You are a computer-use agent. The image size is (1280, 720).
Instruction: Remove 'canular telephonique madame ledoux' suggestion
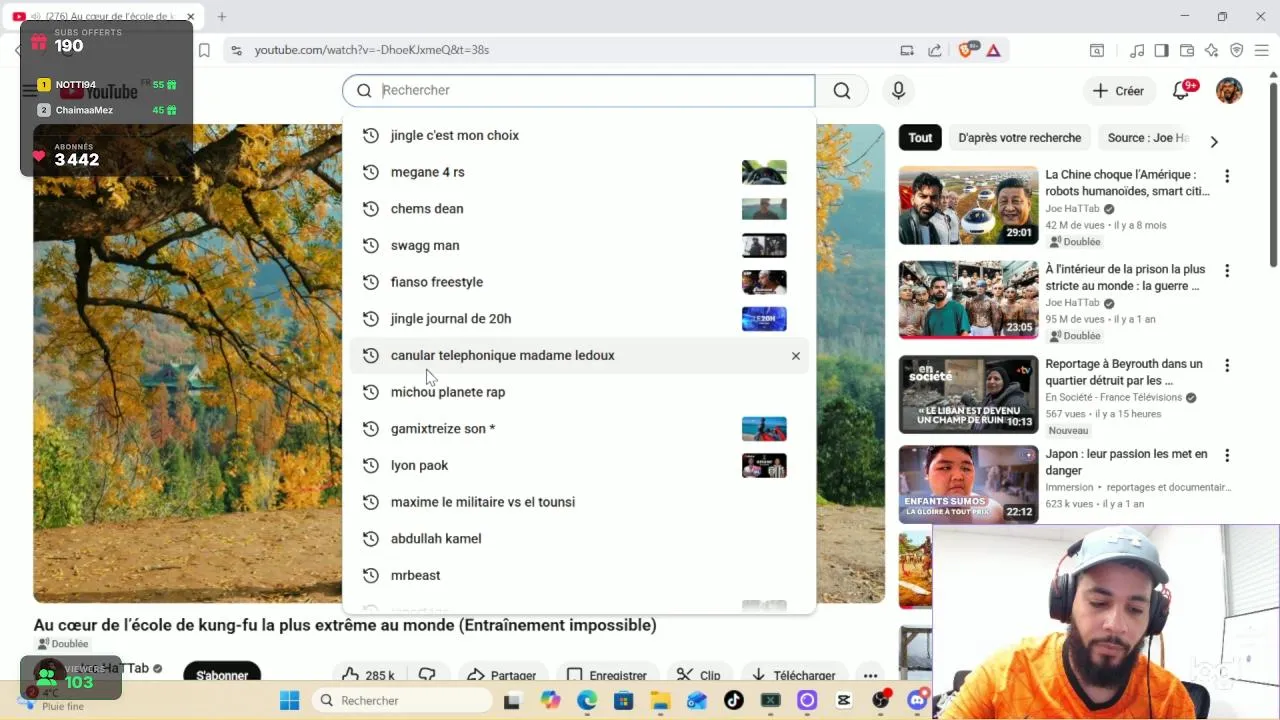[796, 356]
